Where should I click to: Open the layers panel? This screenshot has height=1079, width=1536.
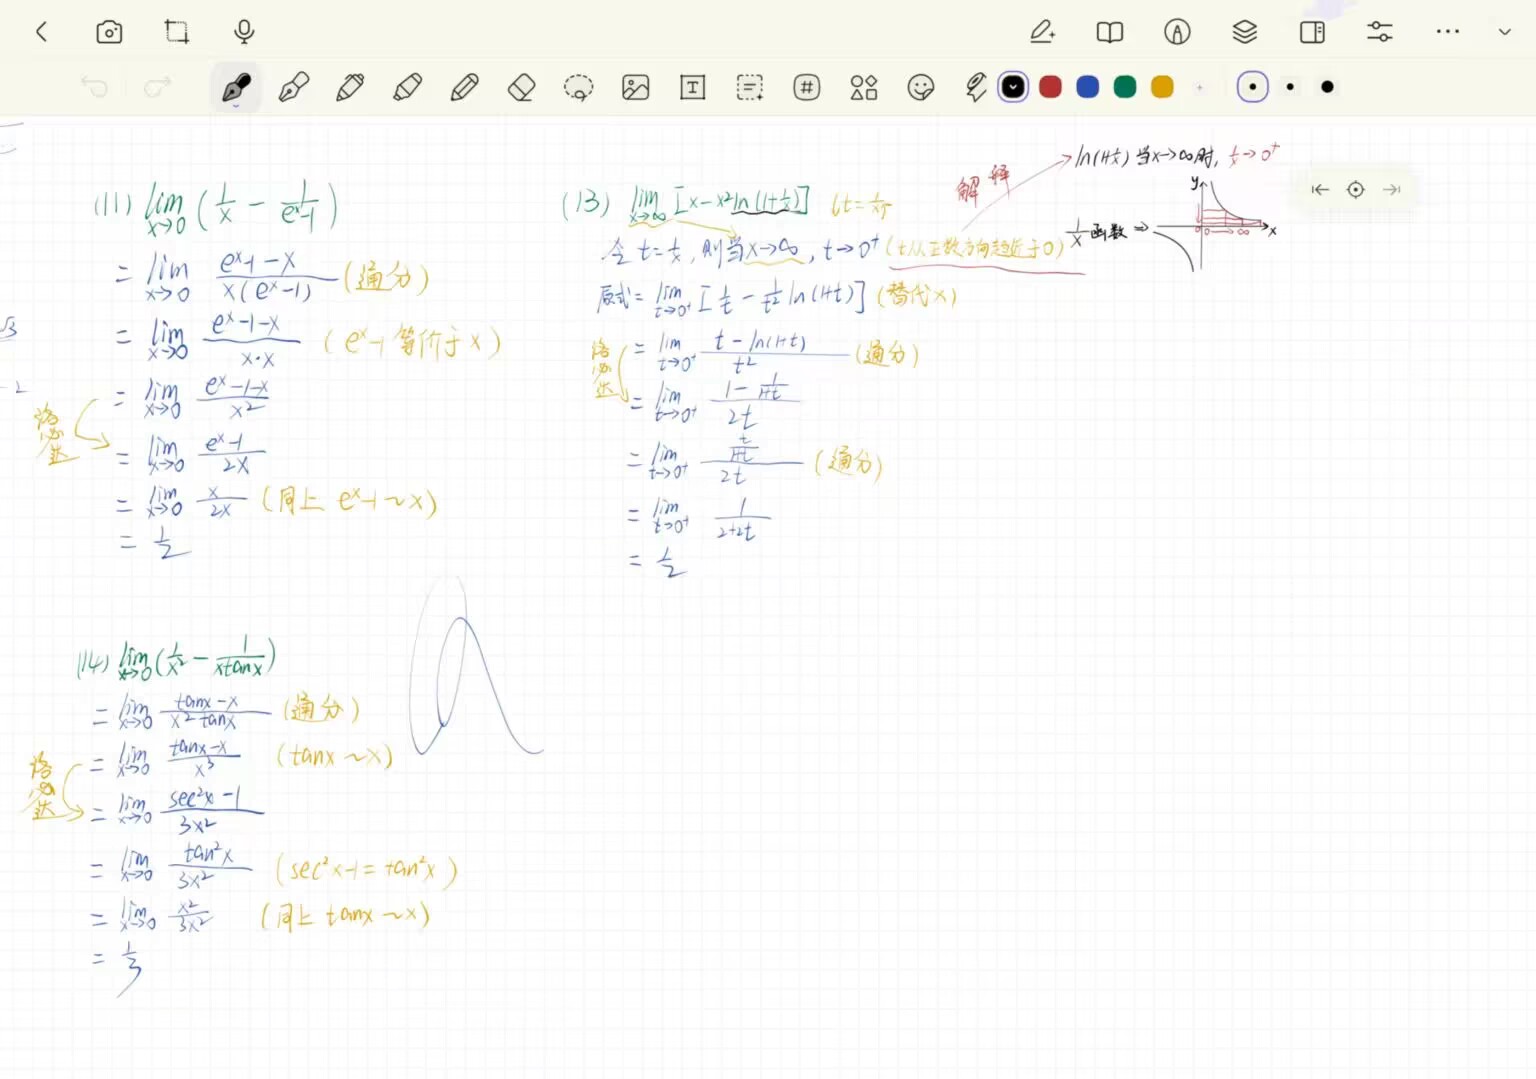[1244, 32]
